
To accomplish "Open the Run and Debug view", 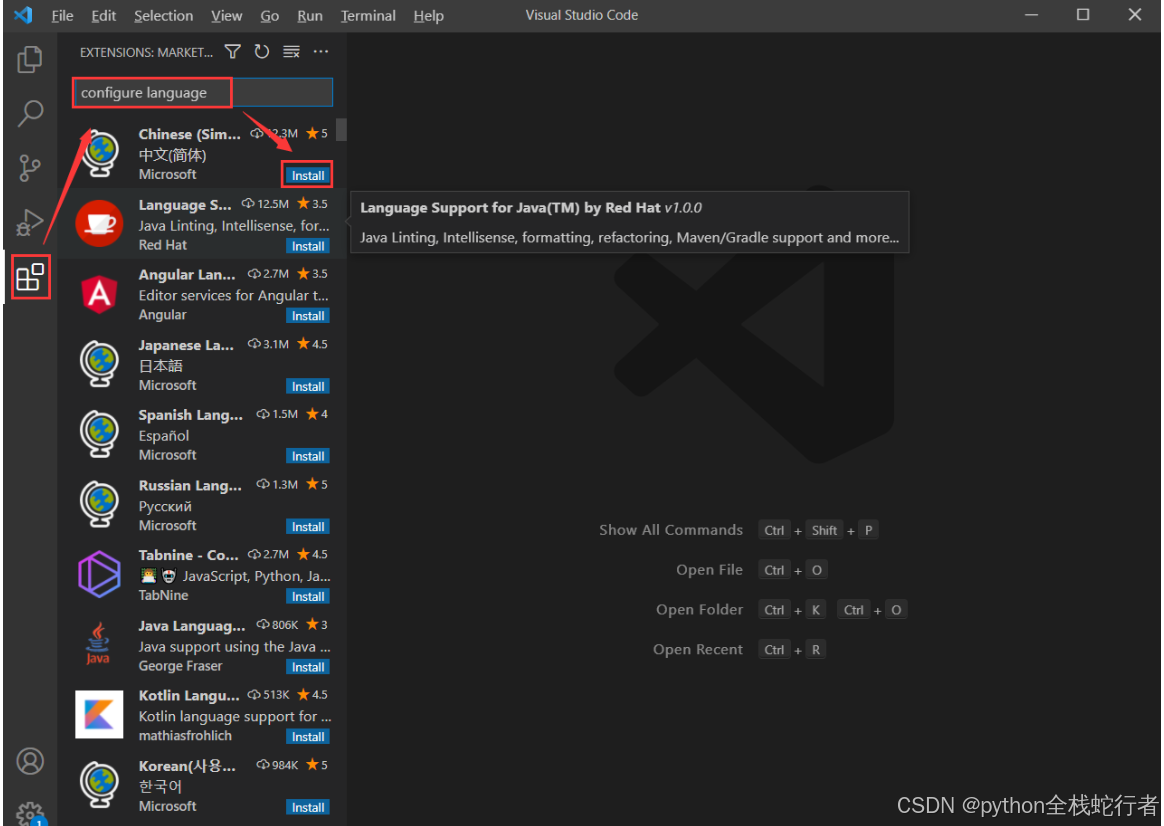I will 30,222.
